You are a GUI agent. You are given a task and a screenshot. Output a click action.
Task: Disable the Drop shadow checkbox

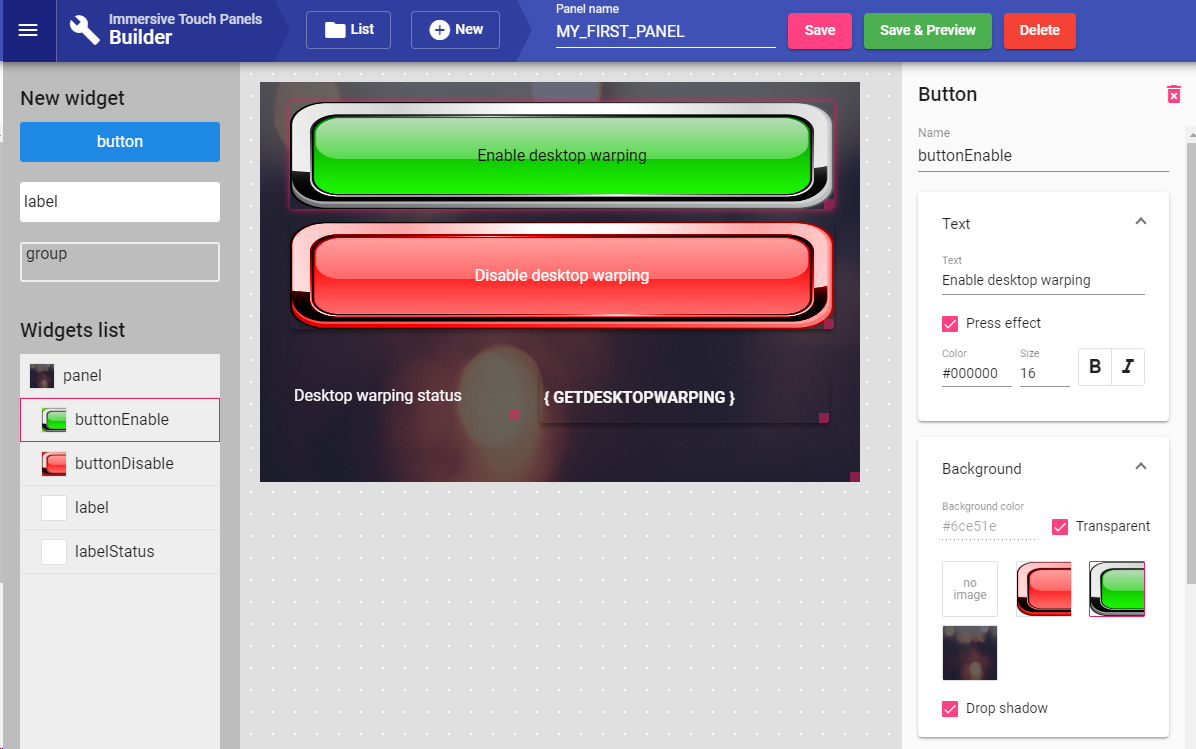950,709
